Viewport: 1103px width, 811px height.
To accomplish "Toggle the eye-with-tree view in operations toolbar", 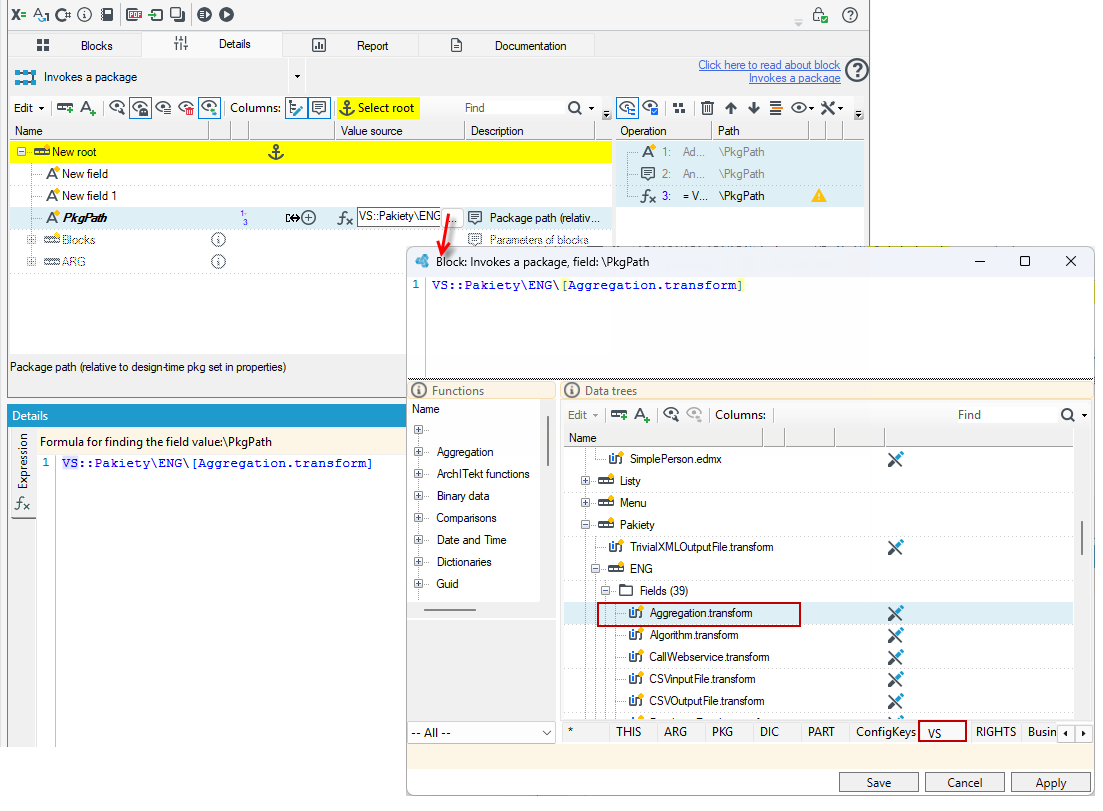I will pos(627,108).
